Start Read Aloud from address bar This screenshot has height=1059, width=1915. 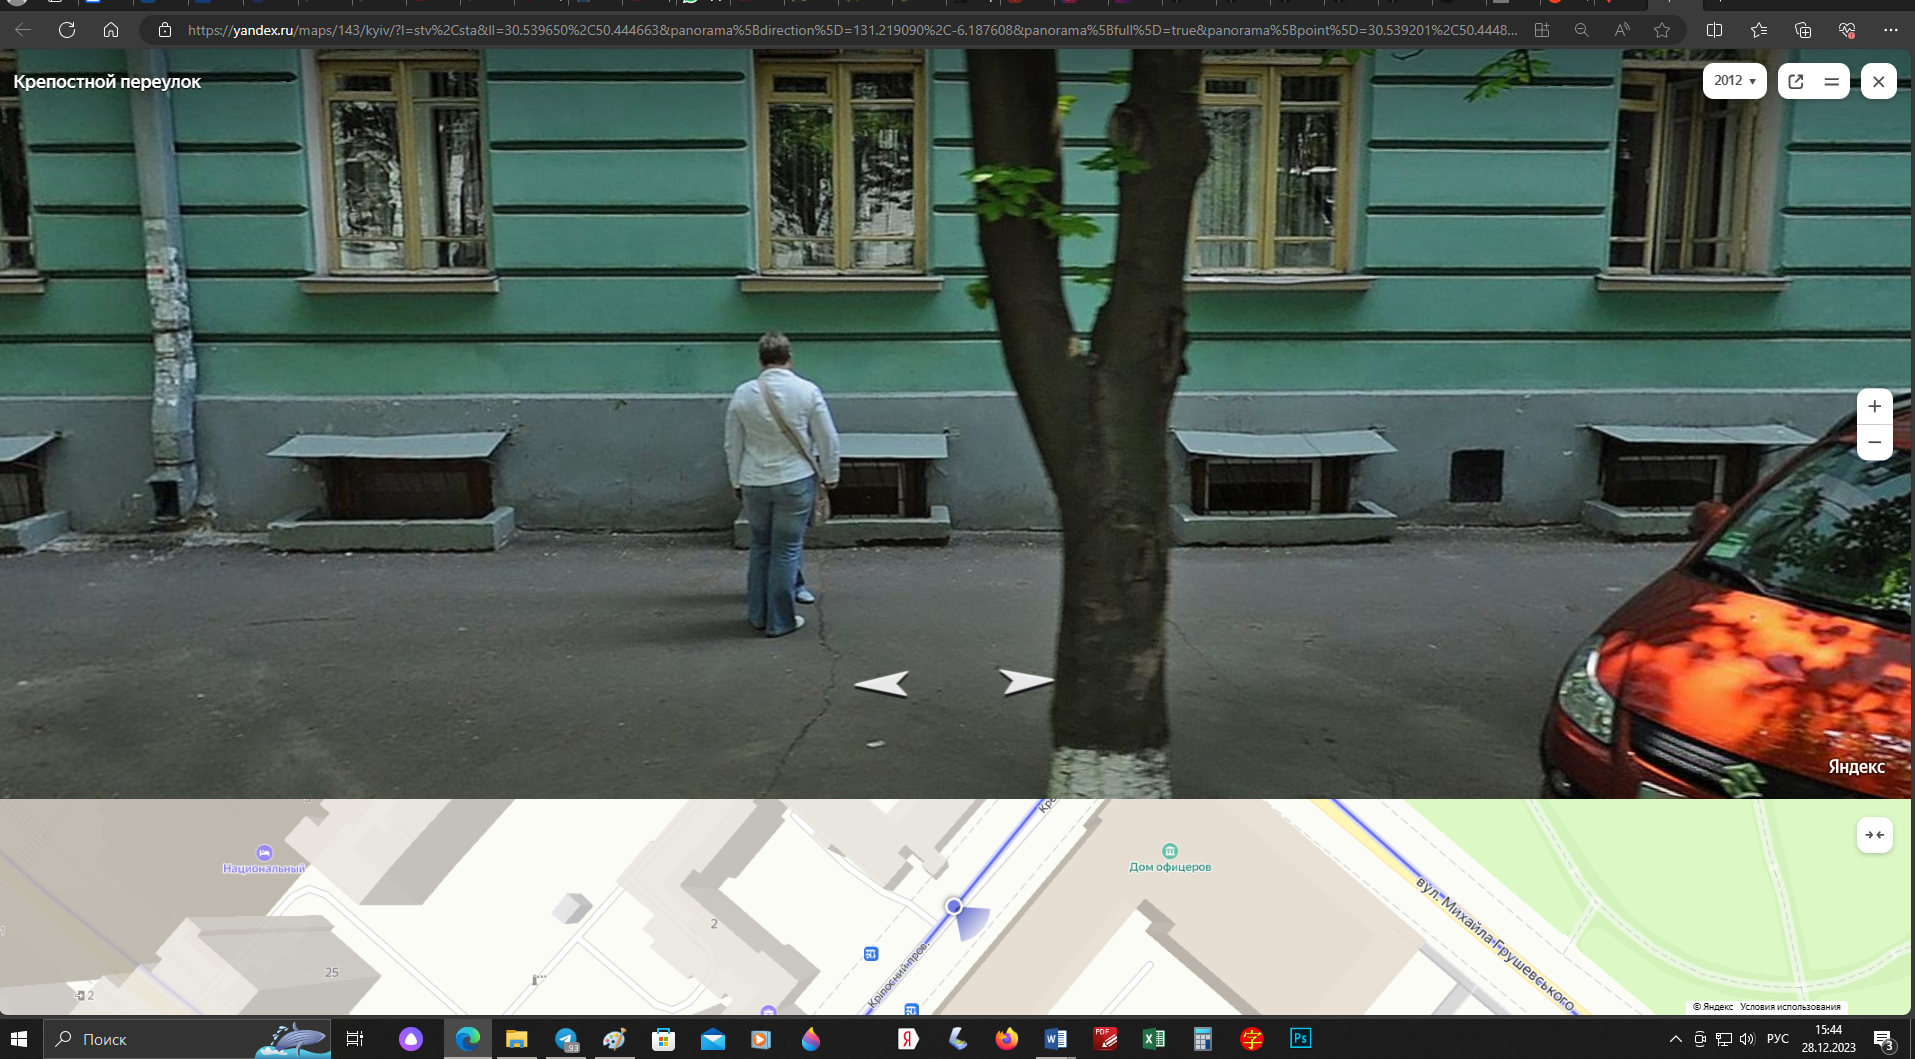[x=1621, y=30]
